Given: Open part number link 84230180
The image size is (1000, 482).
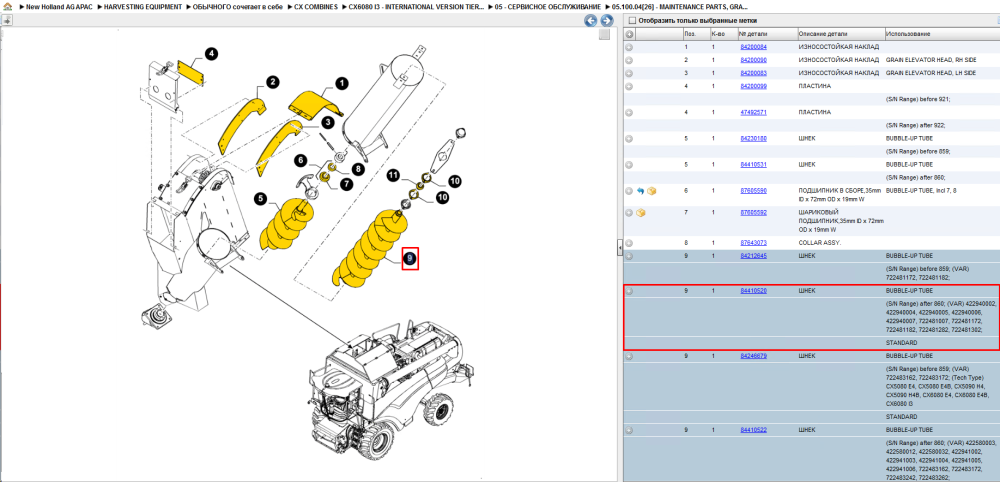Looking at the screenshot, I should click(x=753, y=138).
